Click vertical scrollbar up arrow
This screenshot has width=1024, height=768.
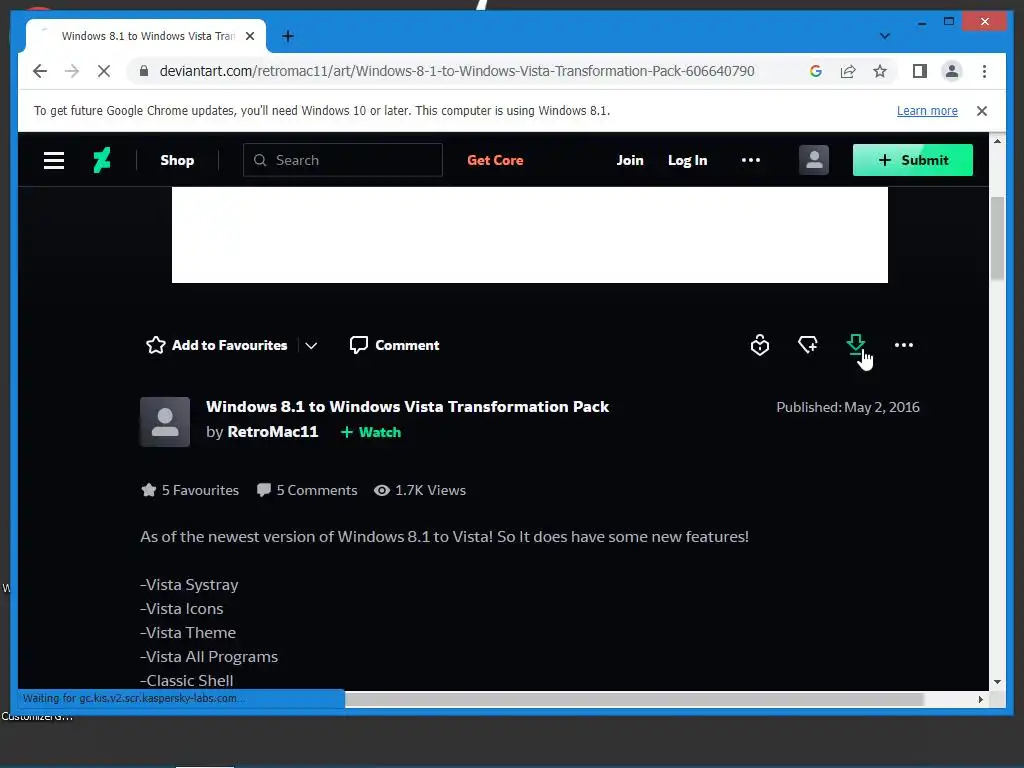[997, 141]
